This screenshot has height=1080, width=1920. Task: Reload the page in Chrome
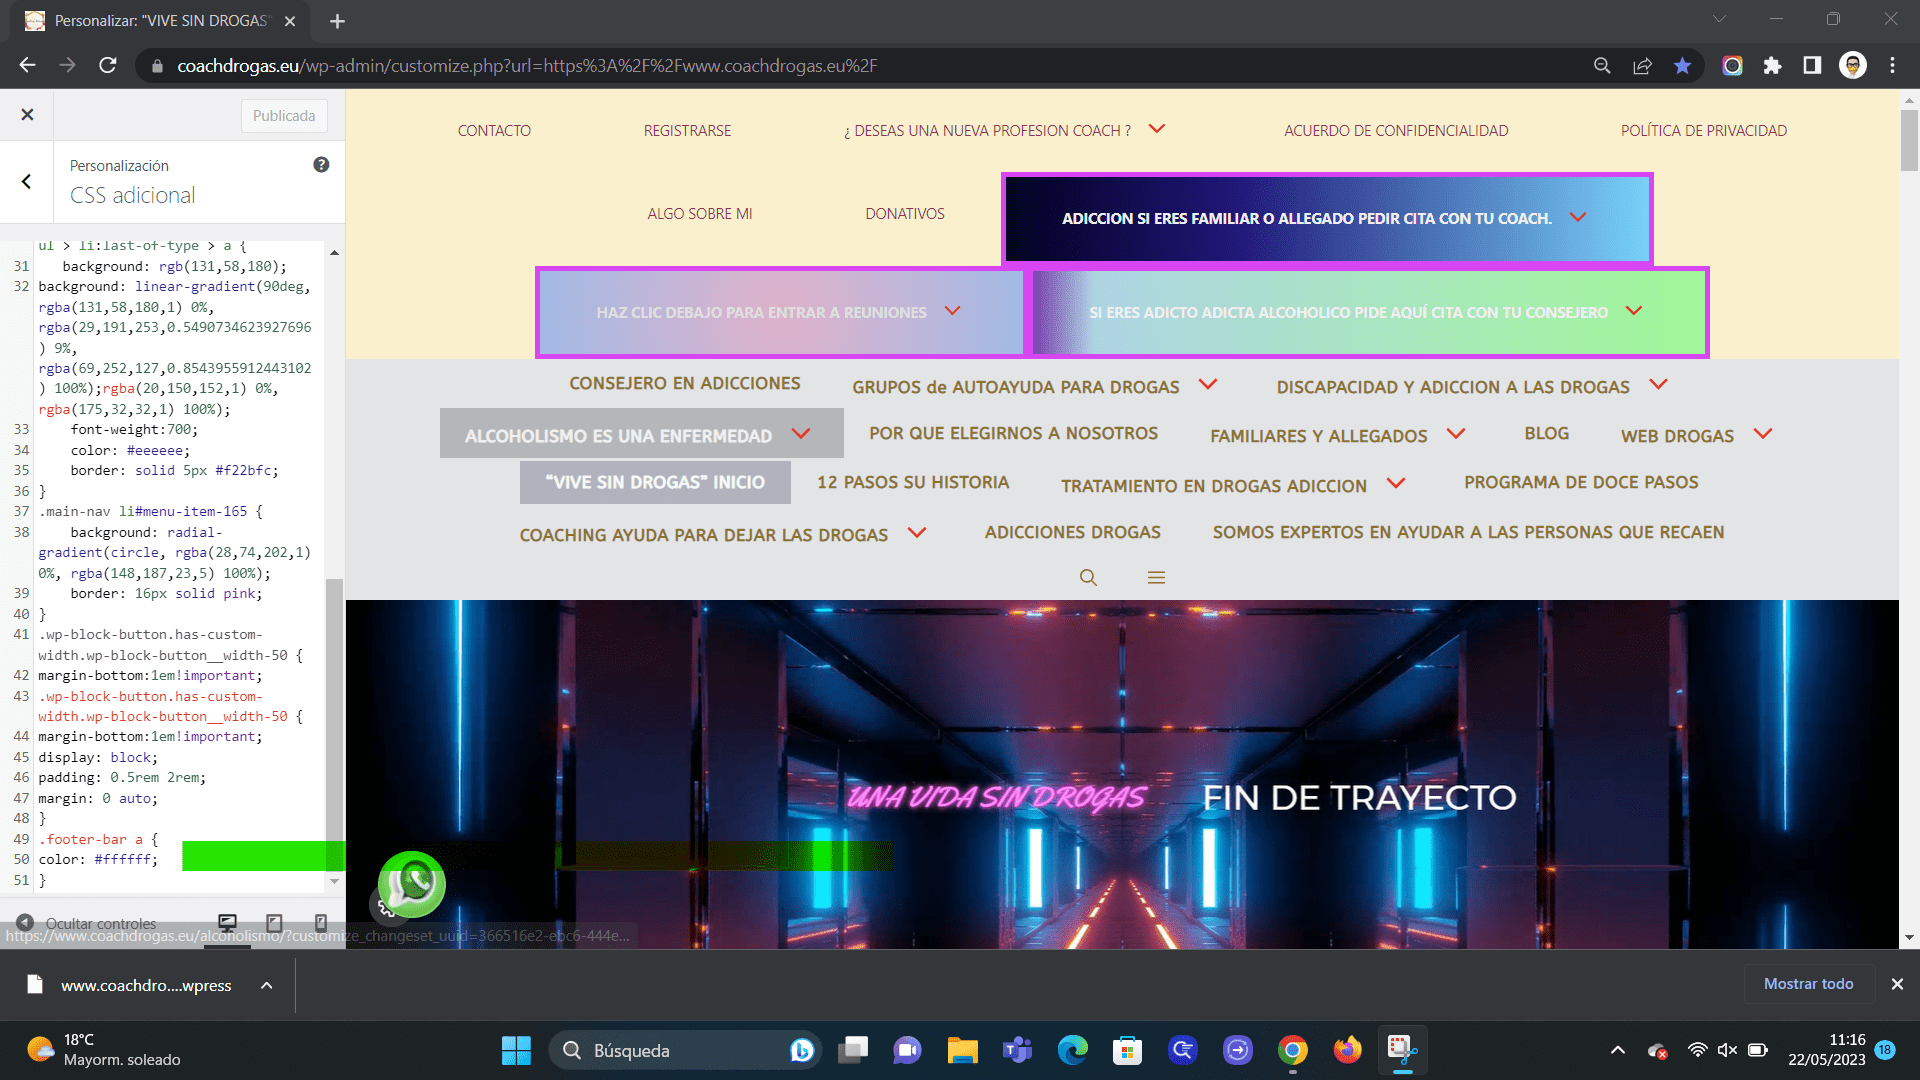[108, 65]
